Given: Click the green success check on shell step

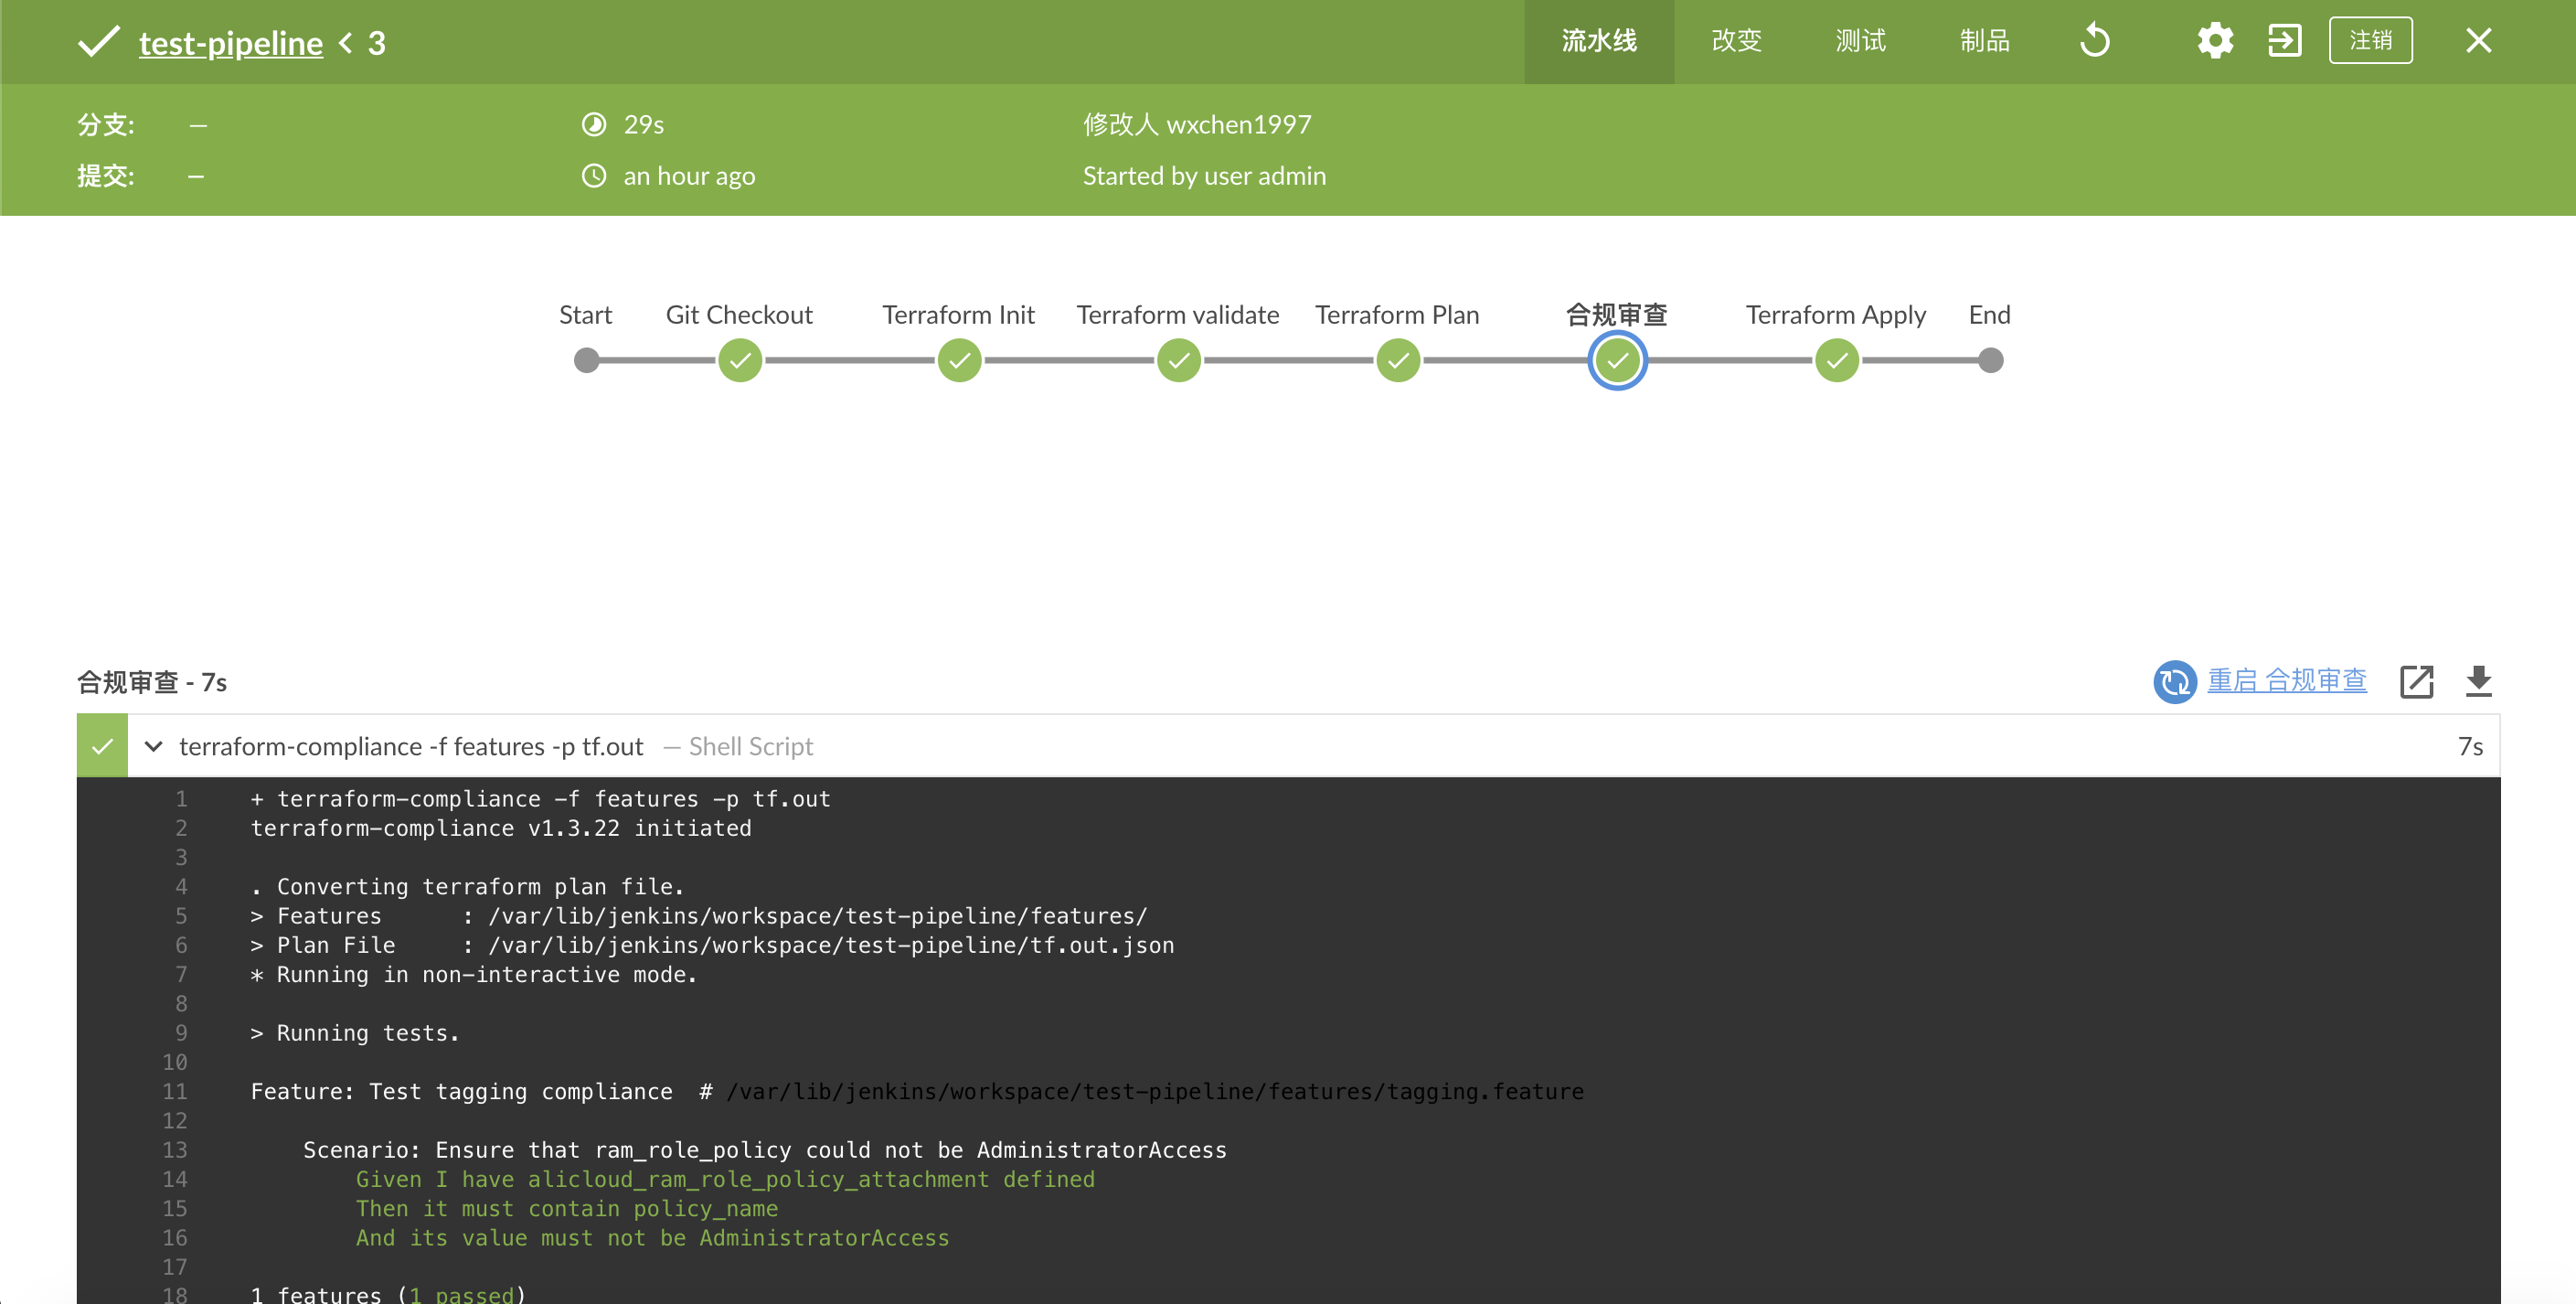Looking at the screenshot, I should (x=102, y=746).
